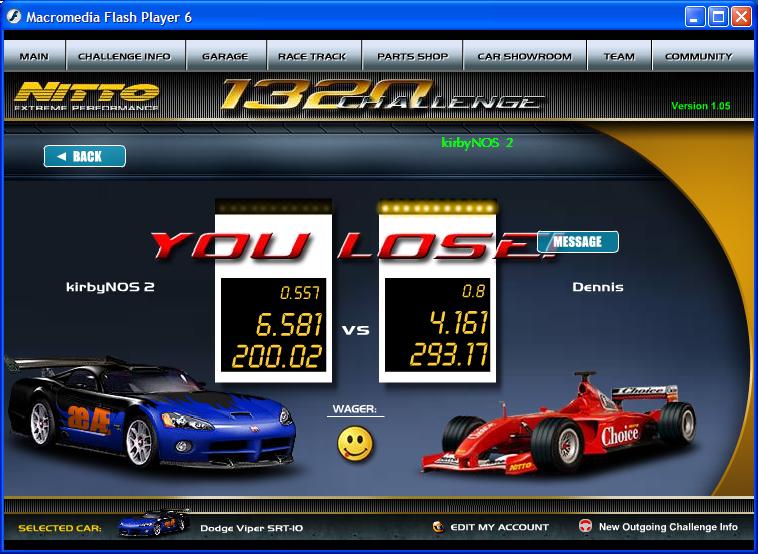Click the EDIT MY ACCOUNT link
Image resolution: width=758 pixels, height=554 pixels.
499,527
